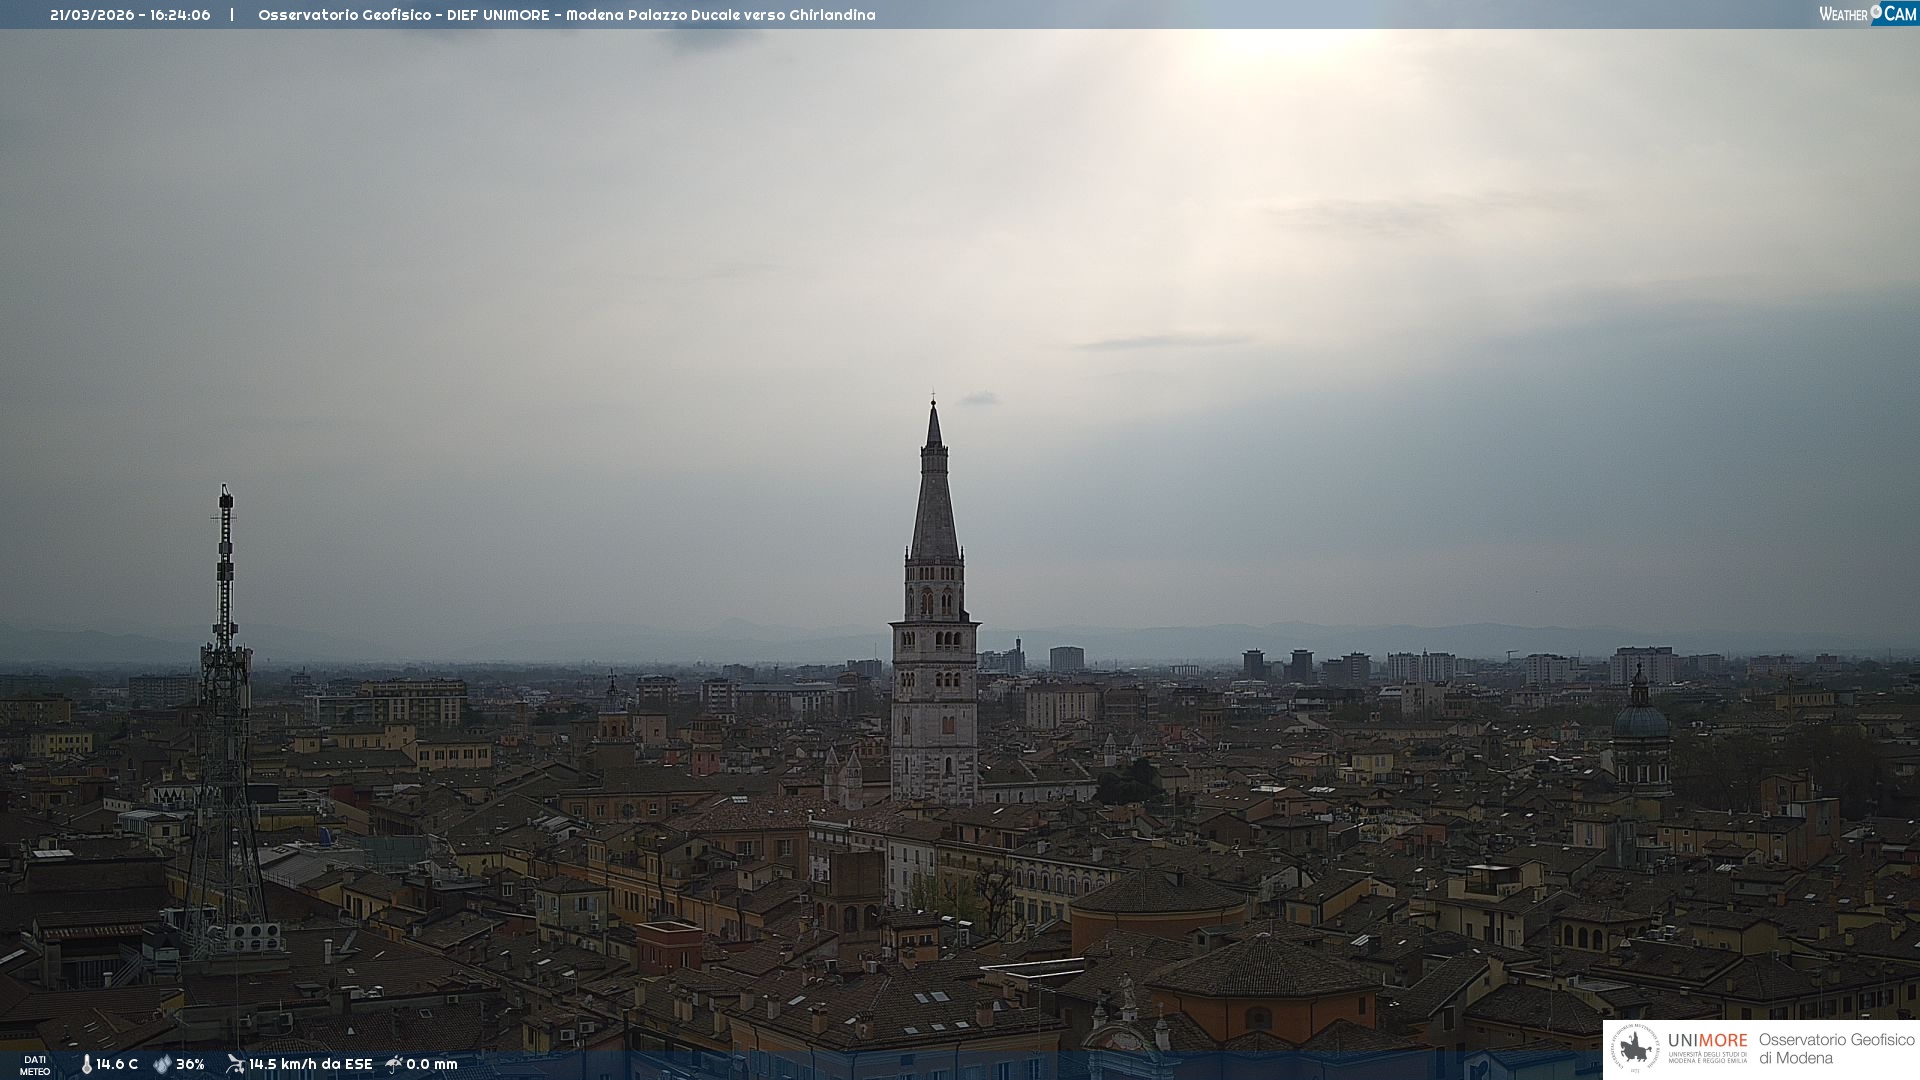The height and width of the screenshot is (1080, 1920).
Task: Click the Osservatorio Geofisico di Modena text
Action: [1836, 1048]
